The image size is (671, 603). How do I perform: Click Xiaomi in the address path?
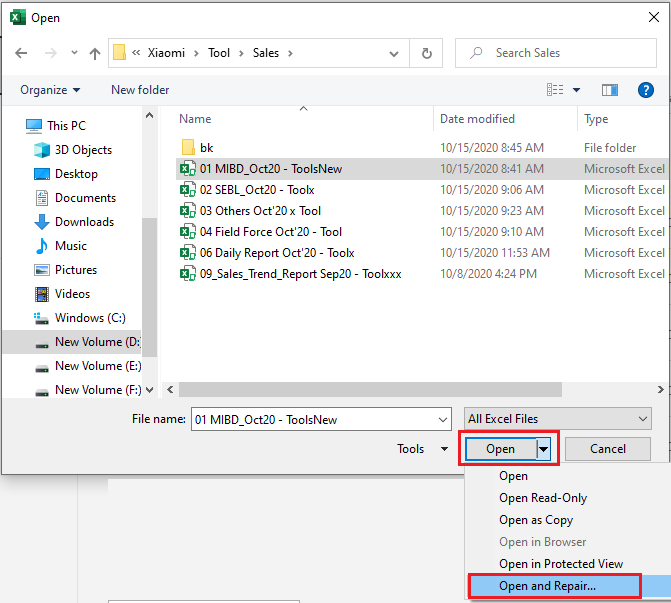[166, 53]
